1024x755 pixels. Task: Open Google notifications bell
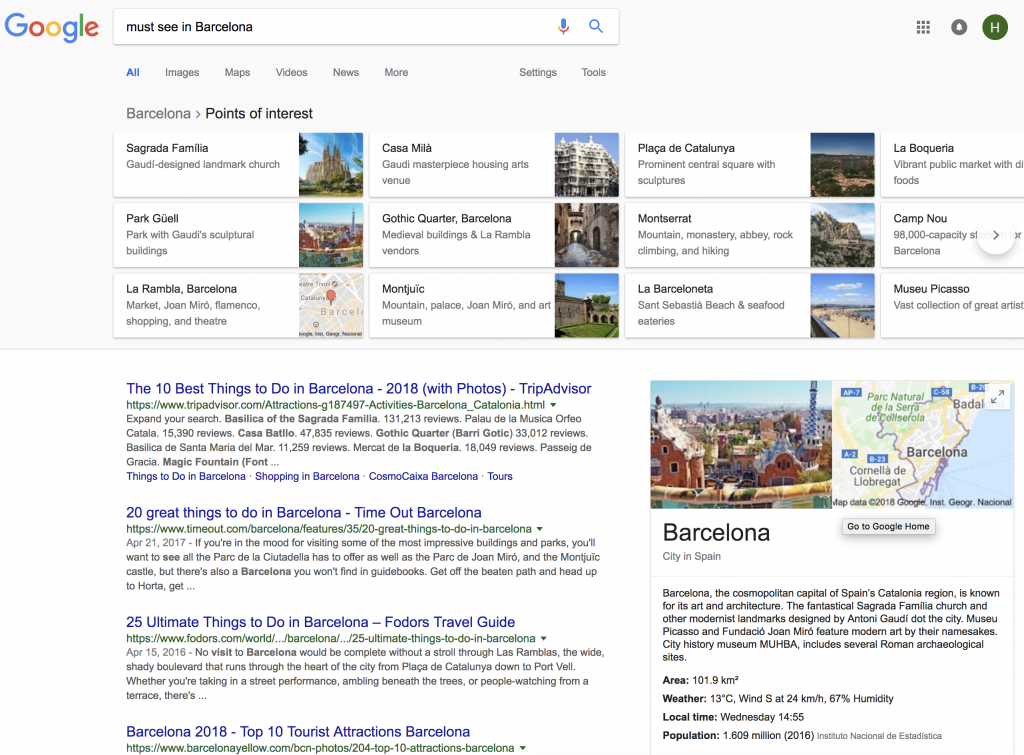[959, 27]
